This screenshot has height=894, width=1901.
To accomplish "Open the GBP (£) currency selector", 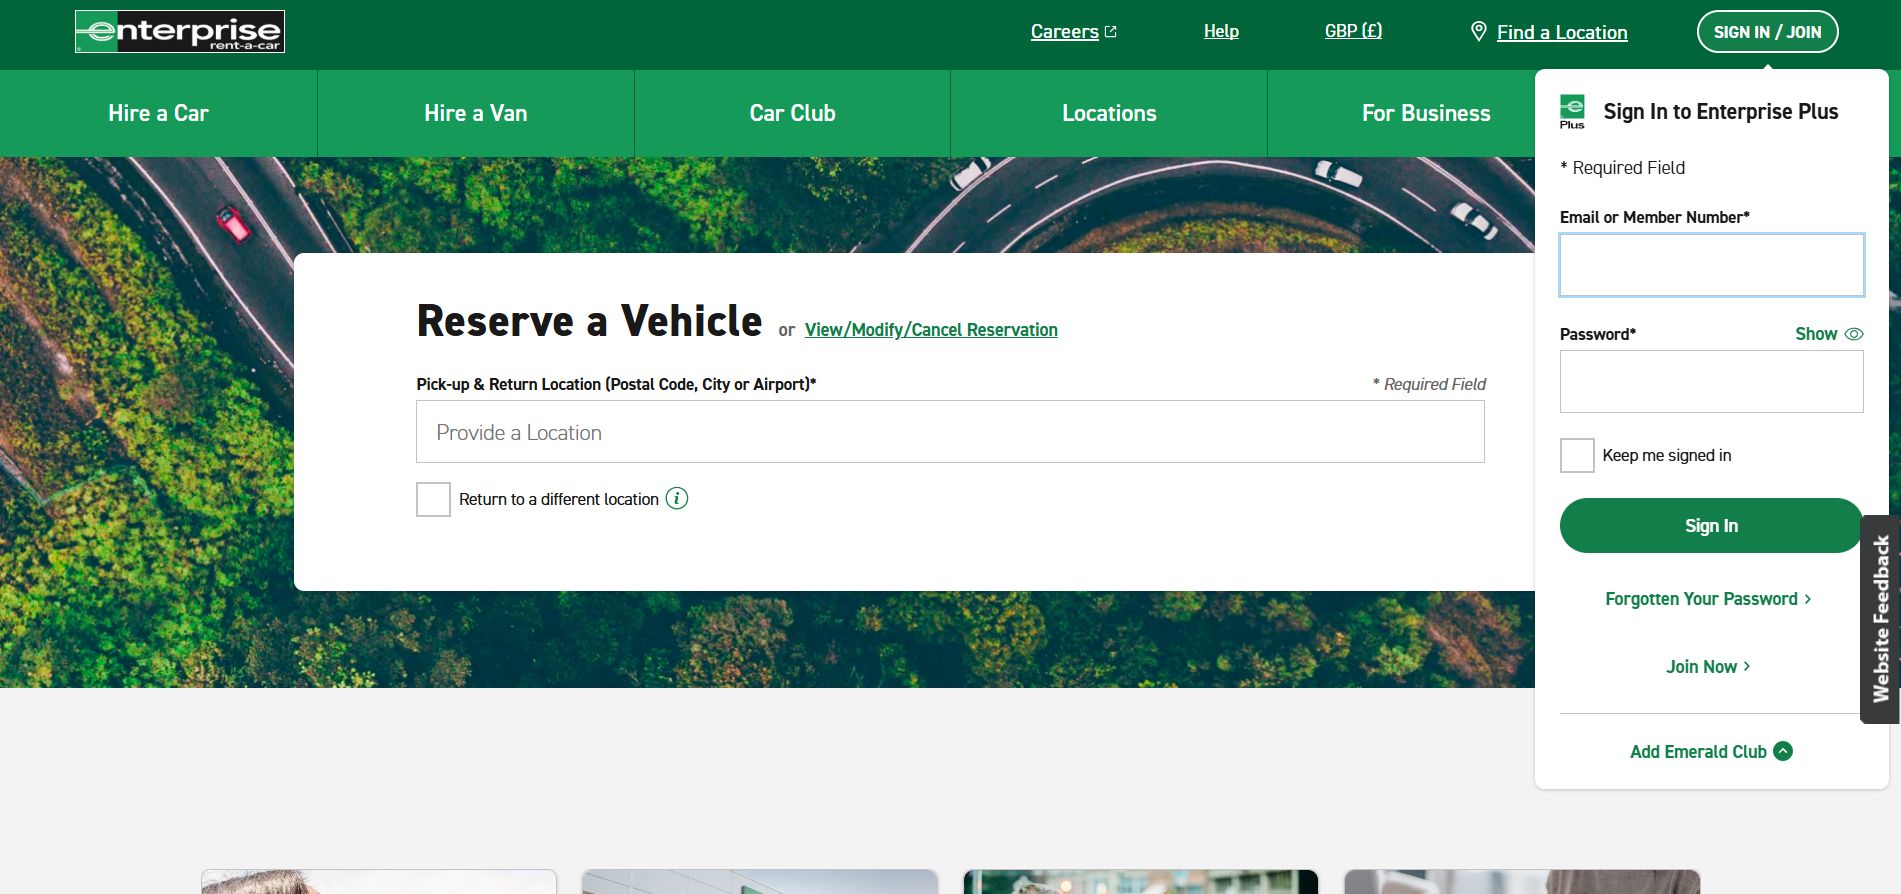I will click(x=1353, y=31).
